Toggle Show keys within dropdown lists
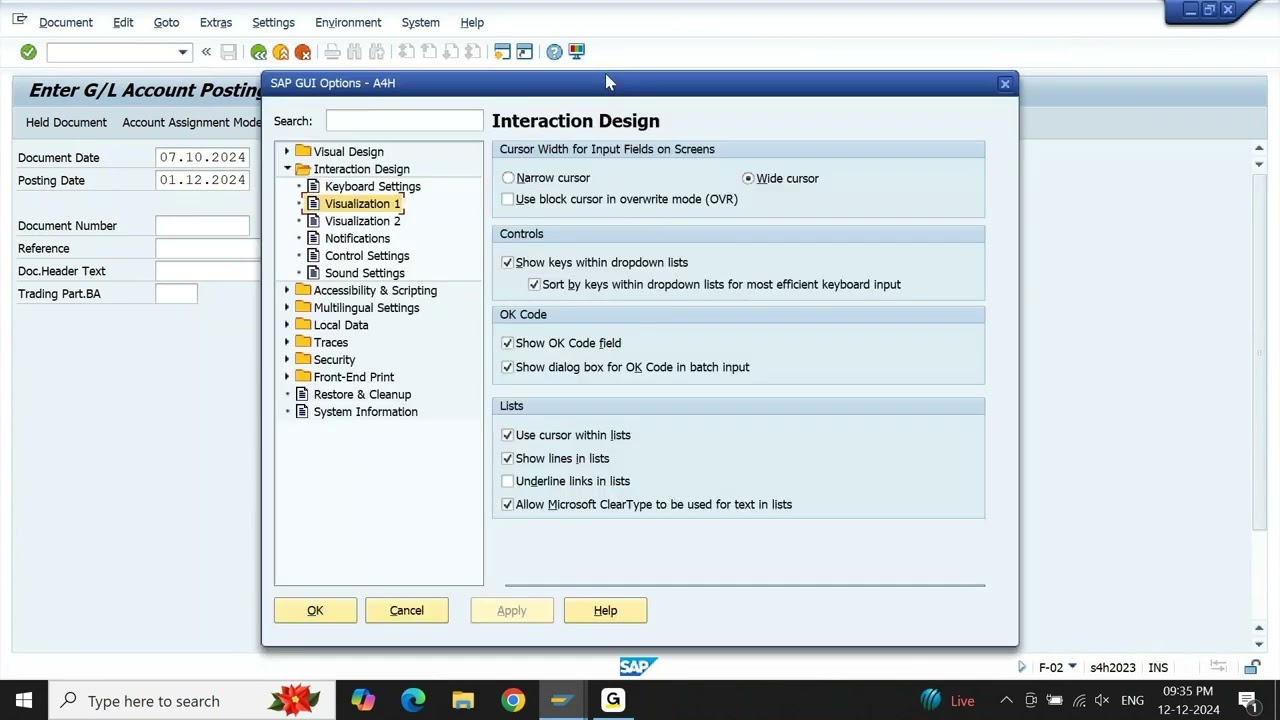This screenshot has height=720, width=1280. click(507, 262)
